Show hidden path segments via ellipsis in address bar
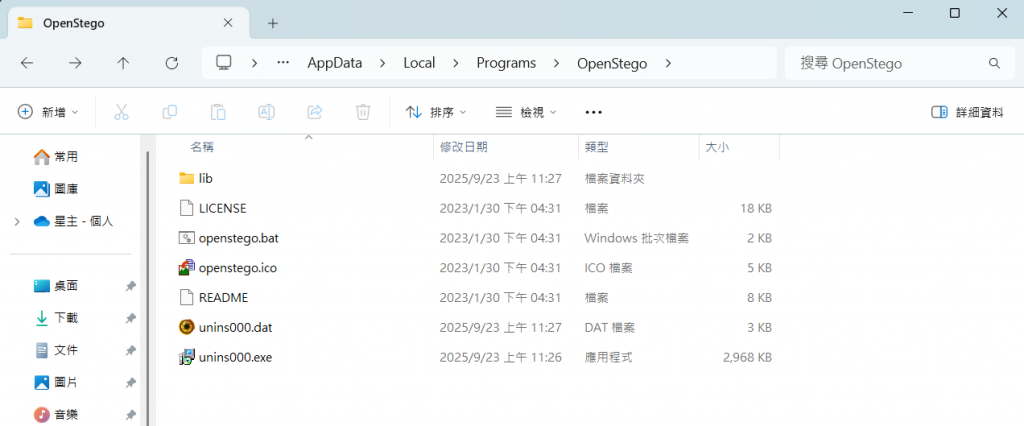This screenshot has height=426, width=1024. [283, 63]
